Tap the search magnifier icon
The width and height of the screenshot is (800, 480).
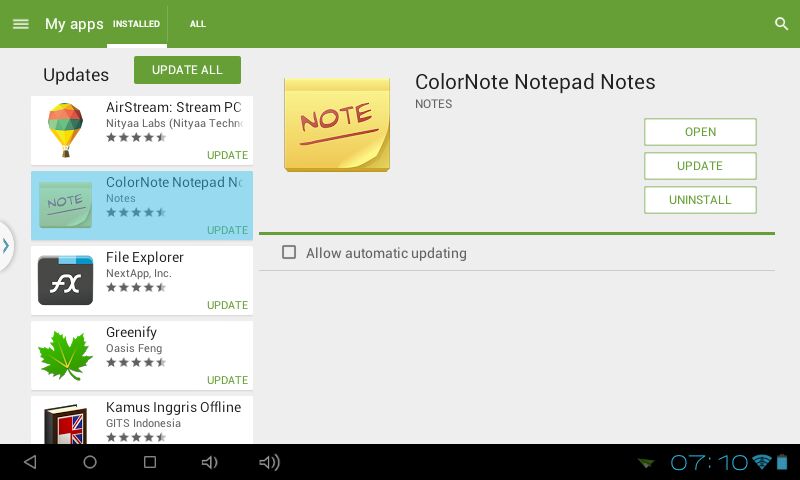tap(781, 23)
